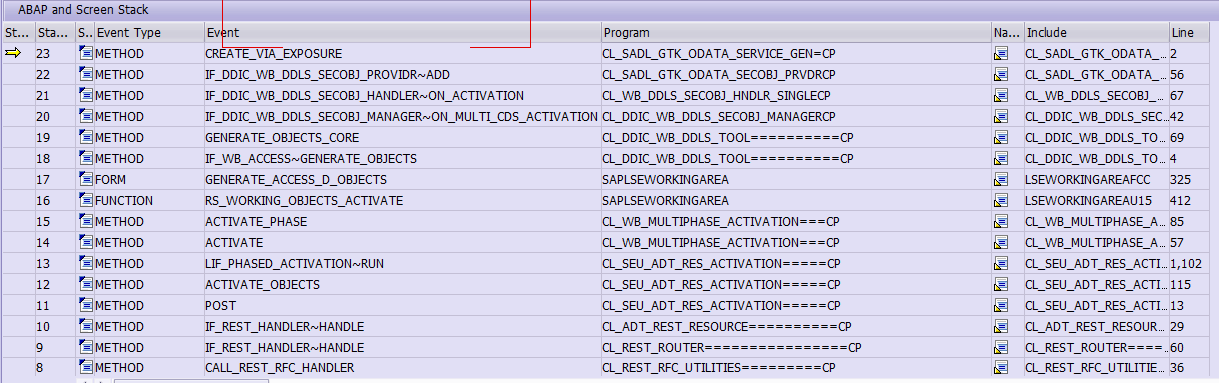Navigate icon in GENERATE_ACCESS_D_OBJECTS row

point(1000,180)
